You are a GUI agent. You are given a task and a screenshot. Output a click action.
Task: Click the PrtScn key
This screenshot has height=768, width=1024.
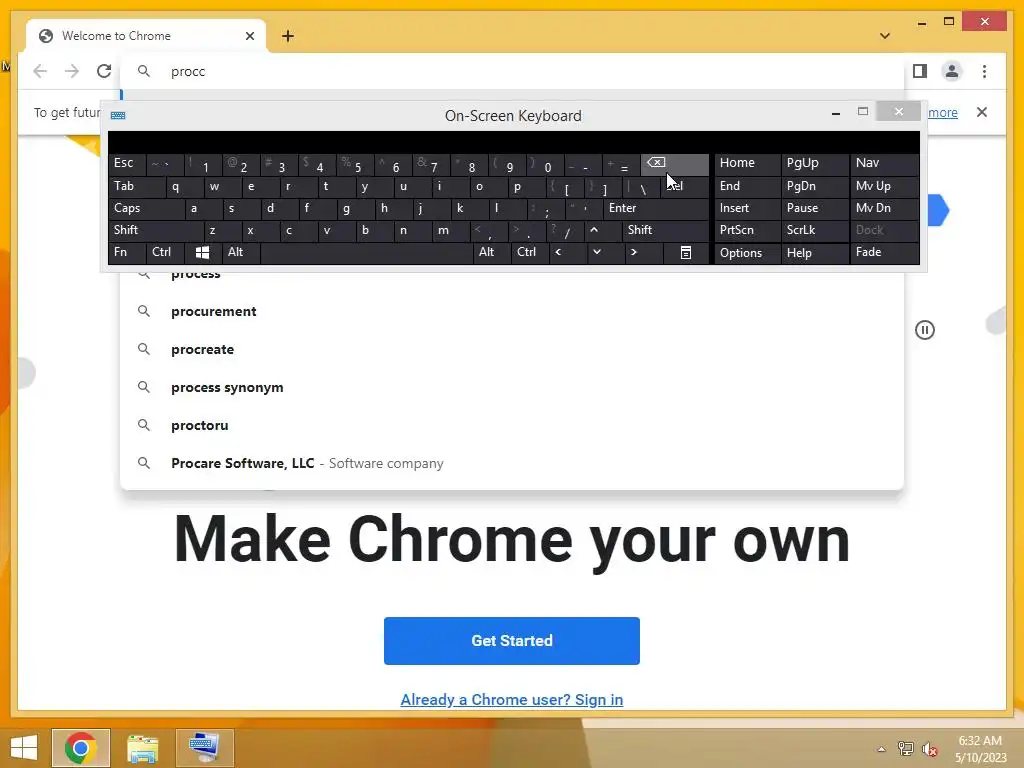coord(748,230)
